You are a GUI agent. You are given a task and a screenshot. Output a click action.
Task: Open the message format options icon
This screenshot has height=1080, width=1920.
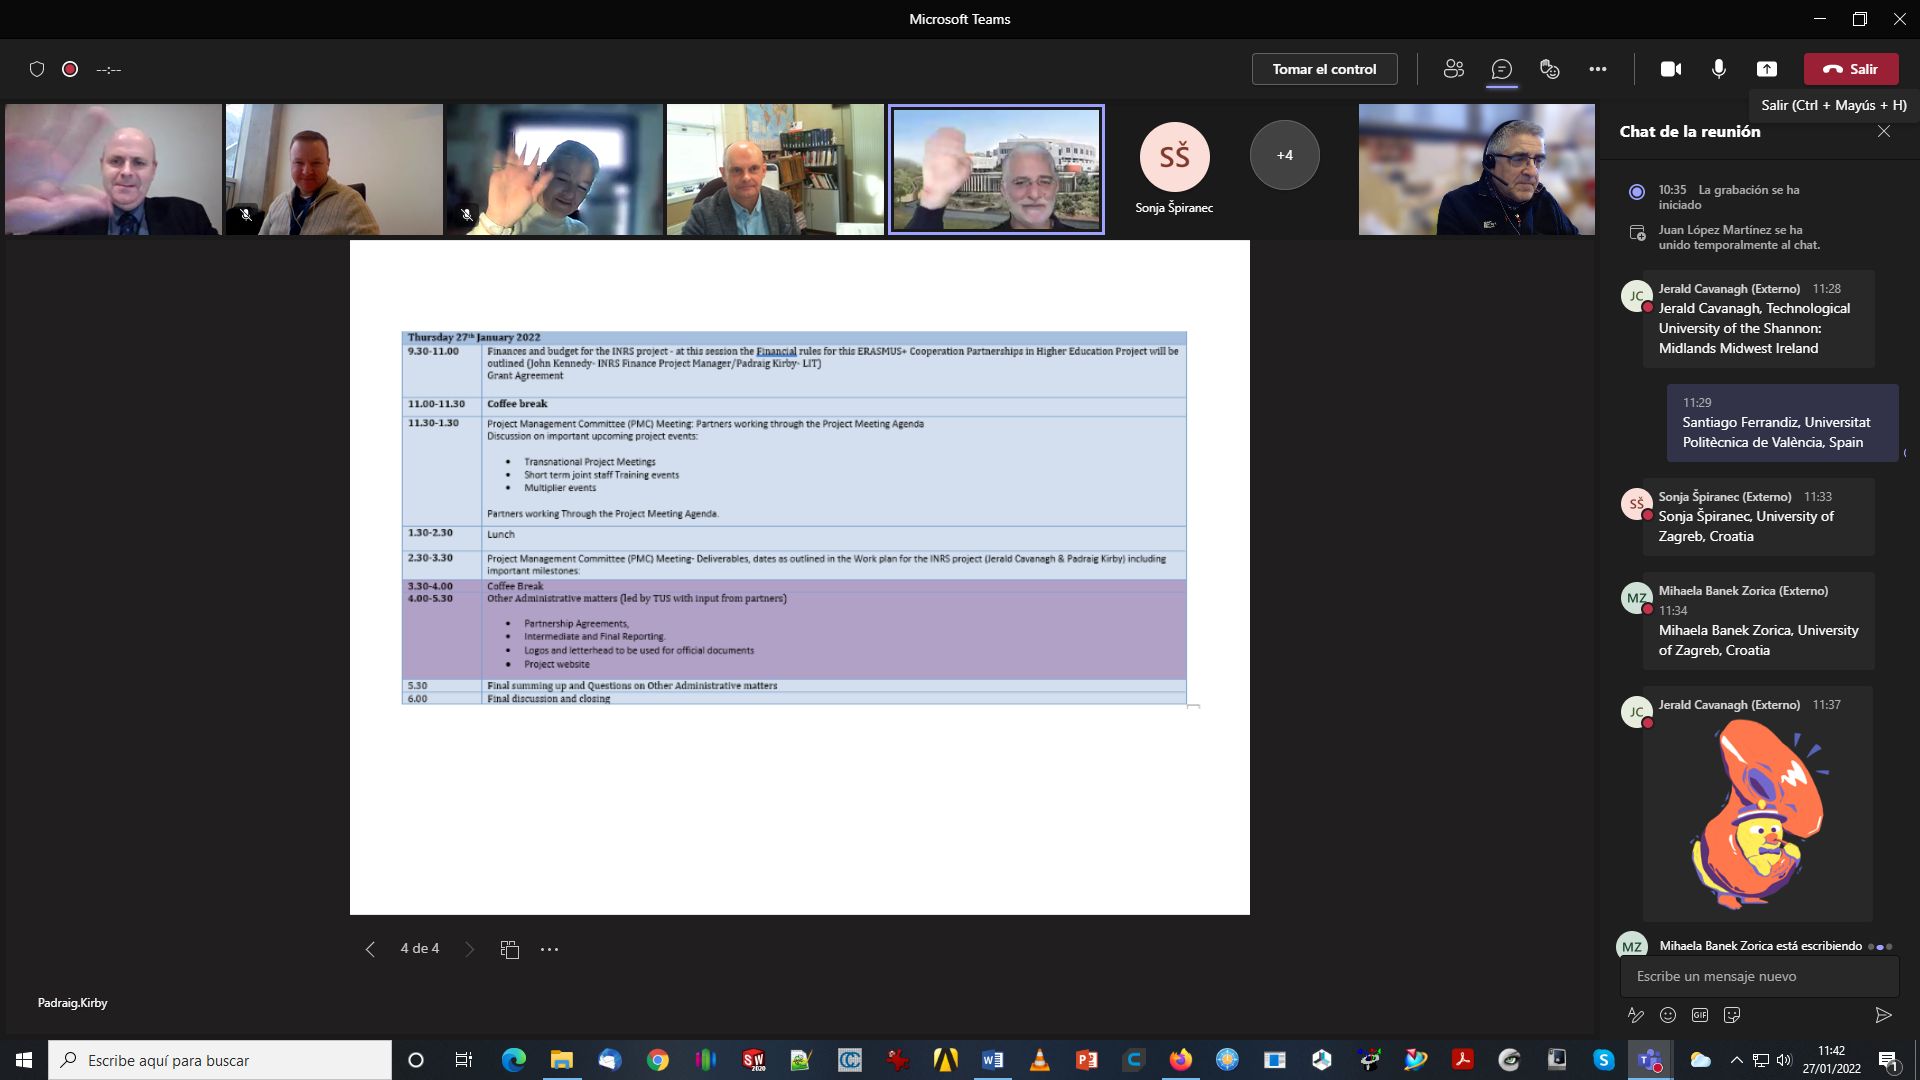click(1636, 1015)
